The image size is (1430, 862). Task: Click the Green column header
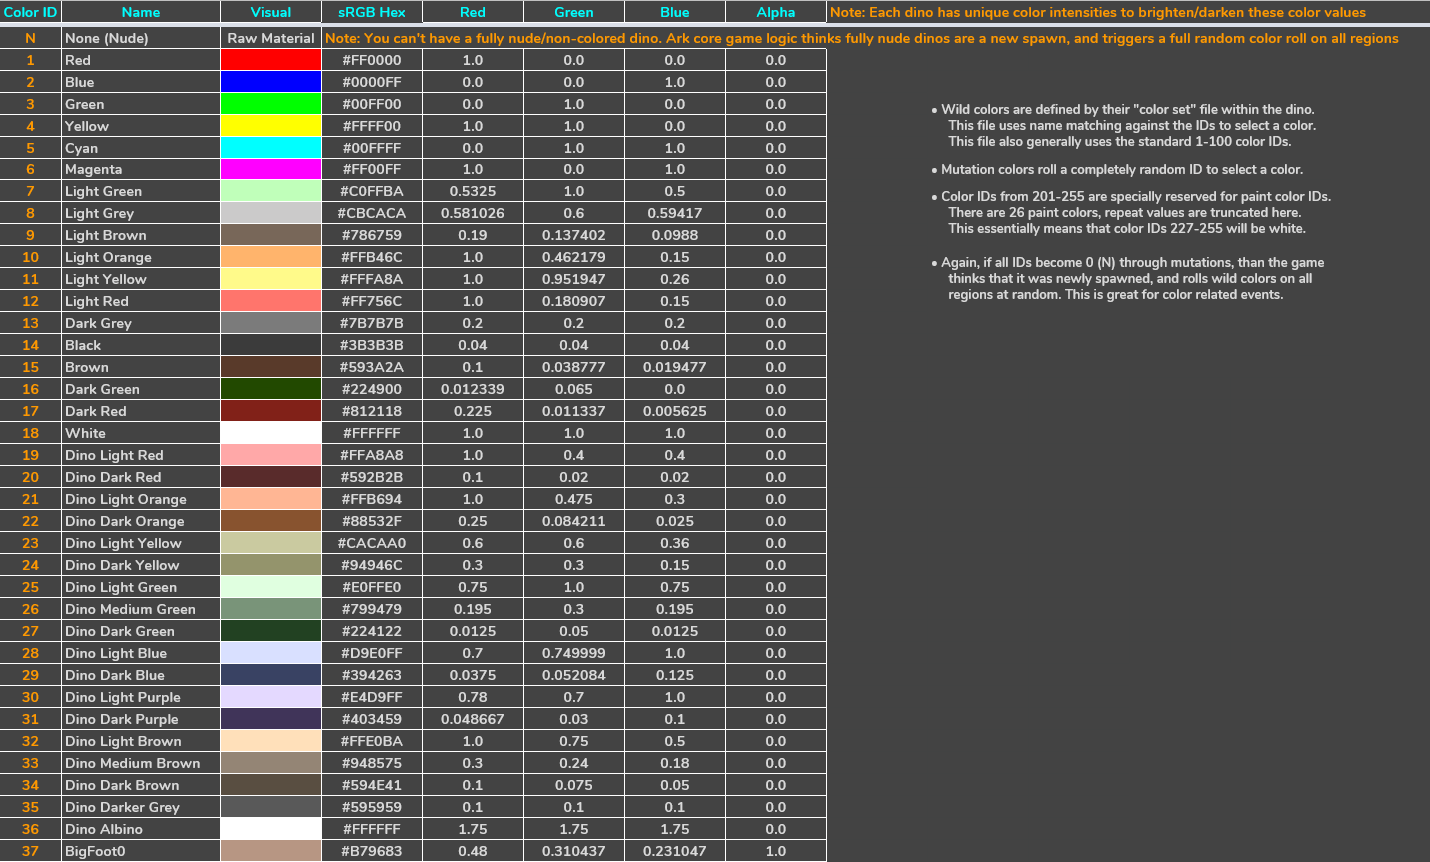[574, 12]
